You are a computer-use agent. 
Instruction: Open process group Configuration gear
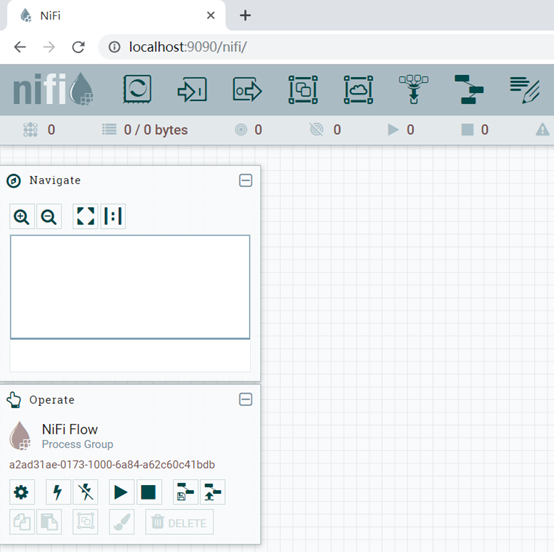point(22,492)
